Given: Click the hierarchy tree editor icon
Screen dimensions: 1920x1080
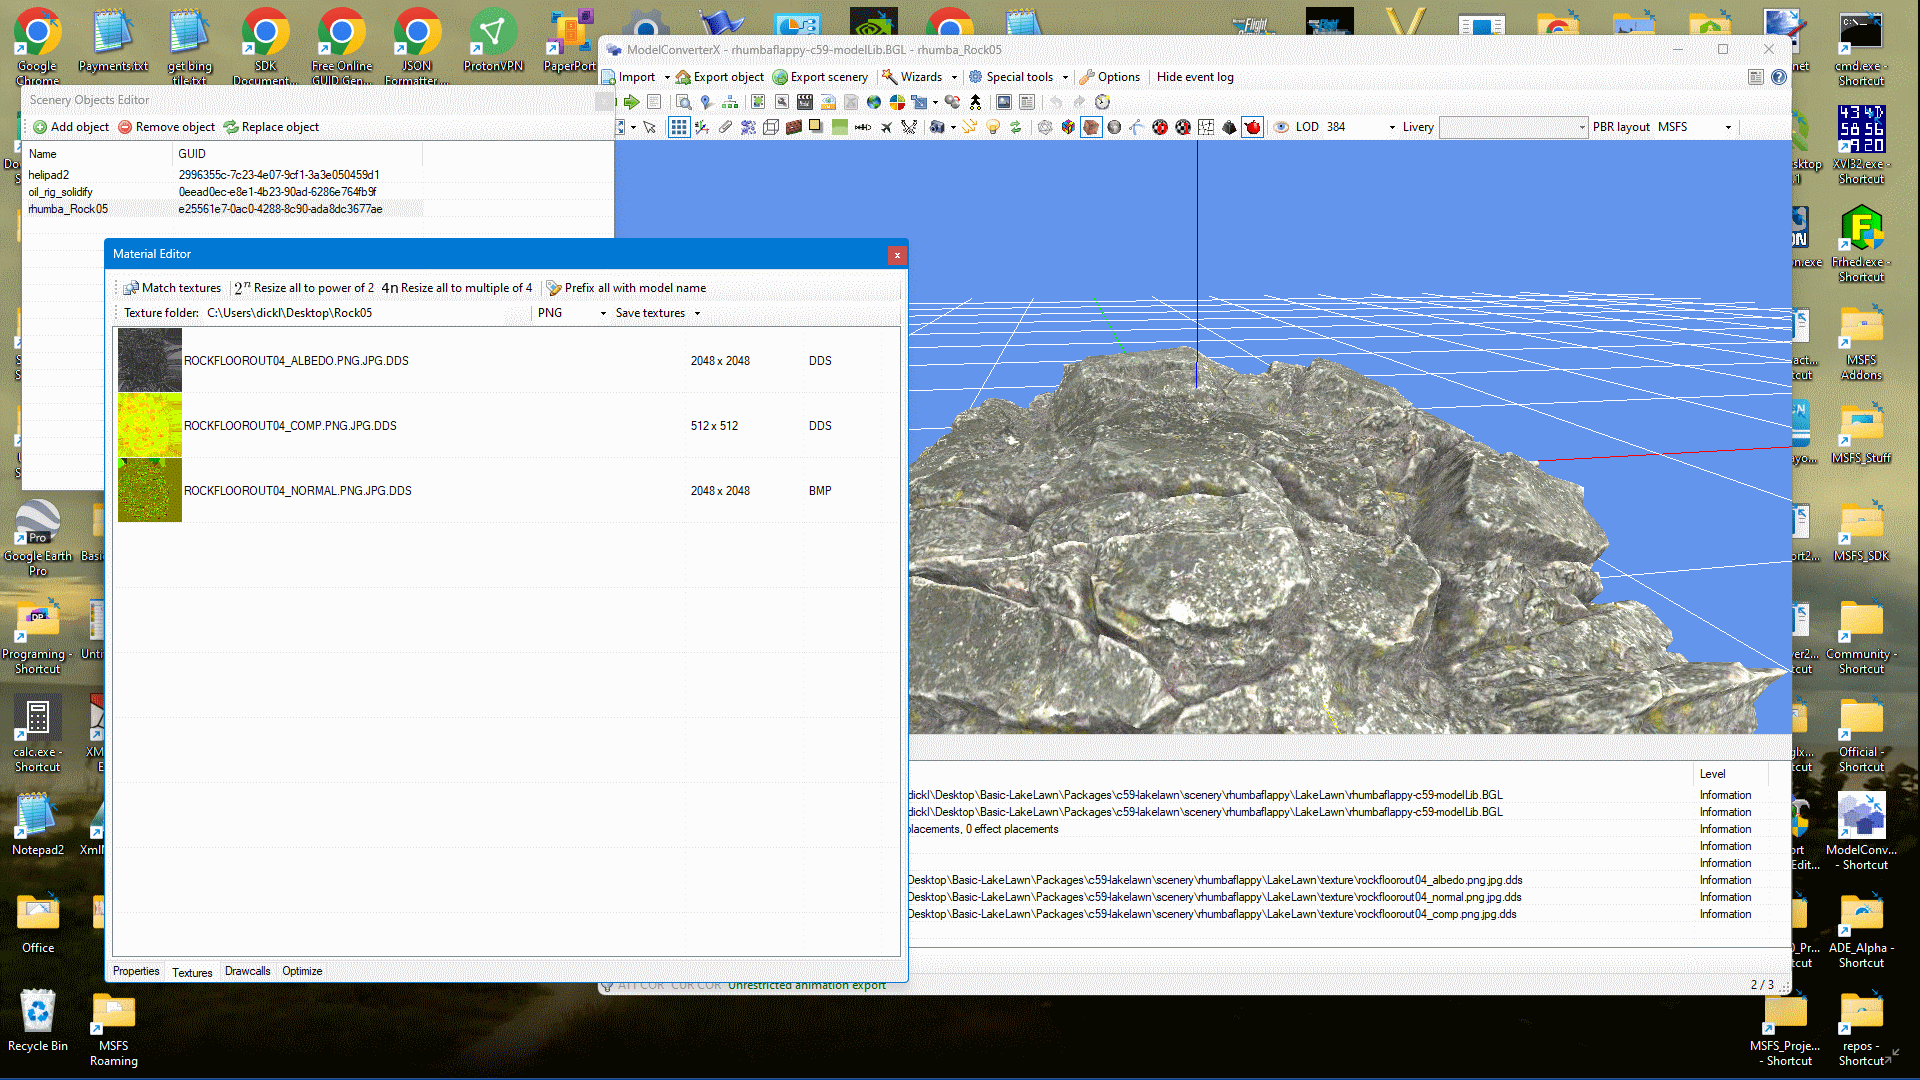Looking at the screenshot, I should [x=730, y=102].
